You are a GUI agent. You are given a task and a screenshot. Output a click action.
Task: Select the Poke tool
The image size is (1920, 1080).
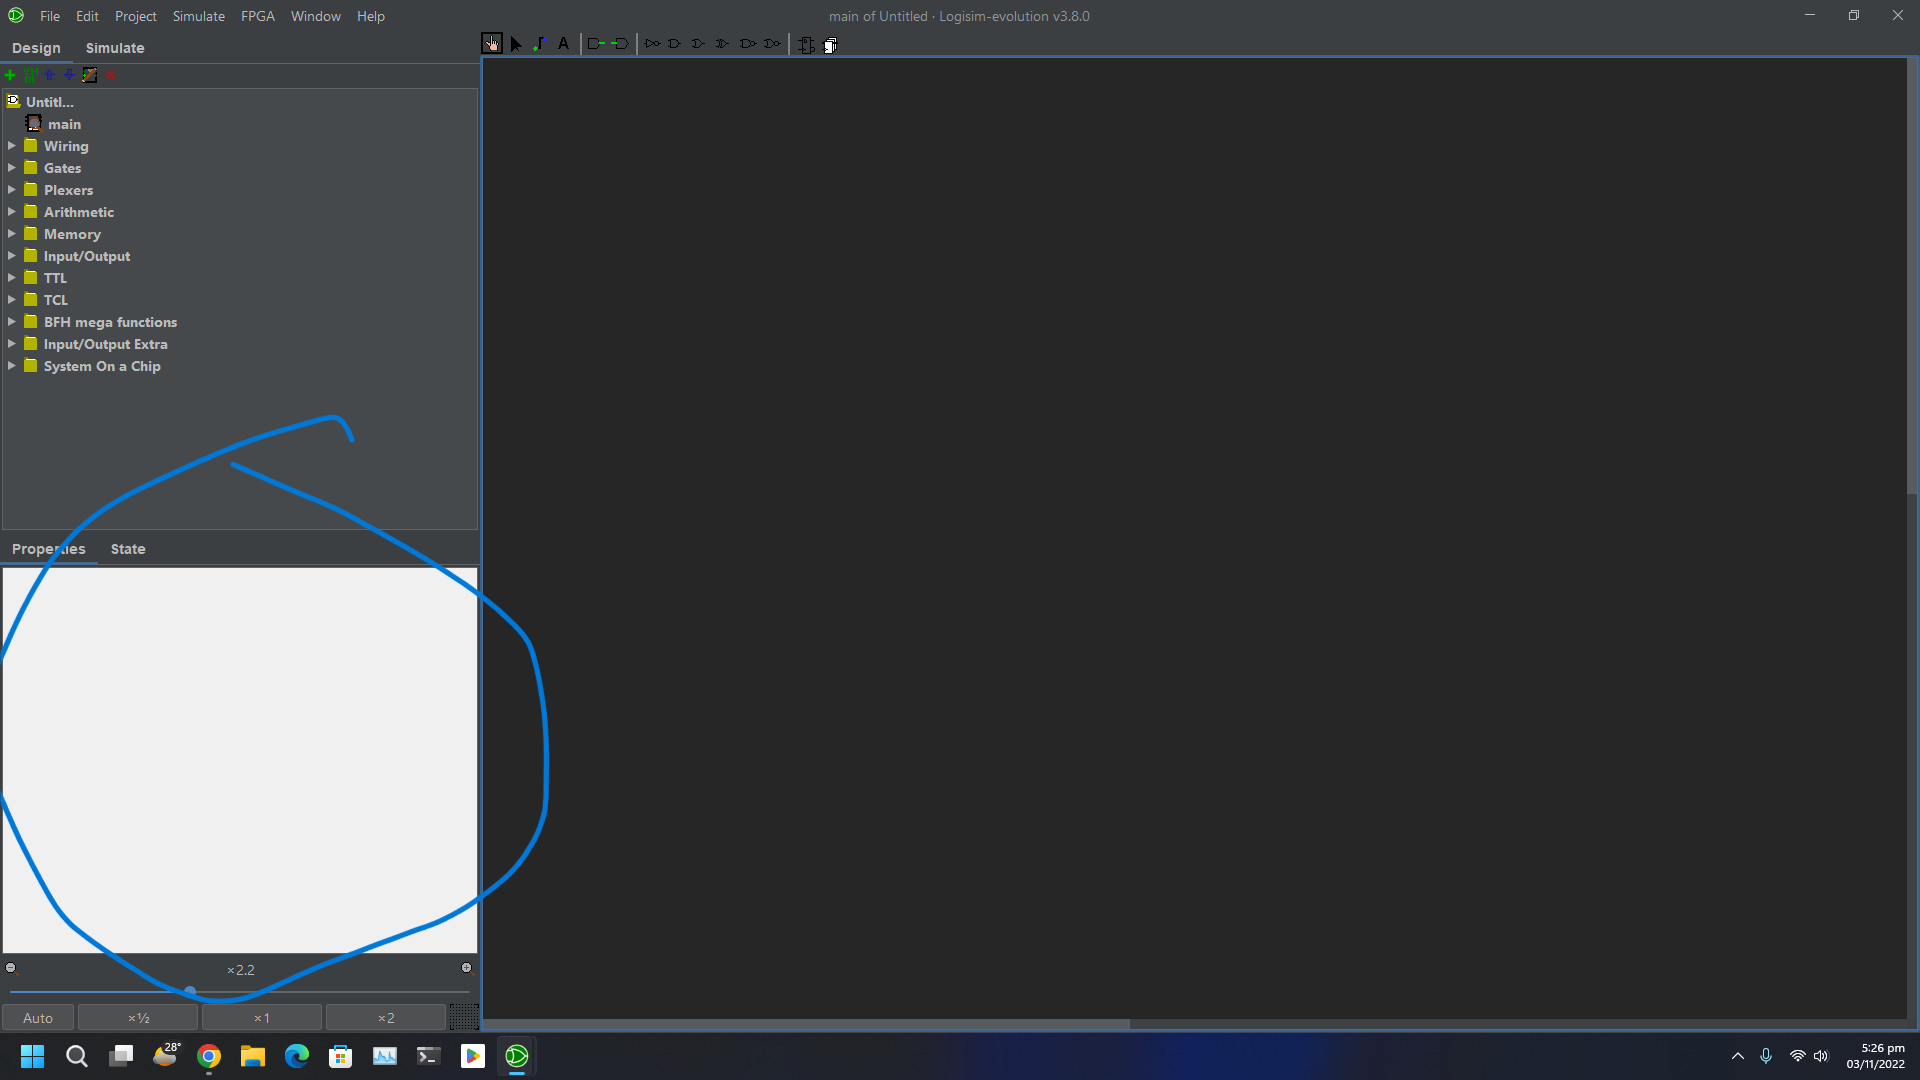pos(492,43)
